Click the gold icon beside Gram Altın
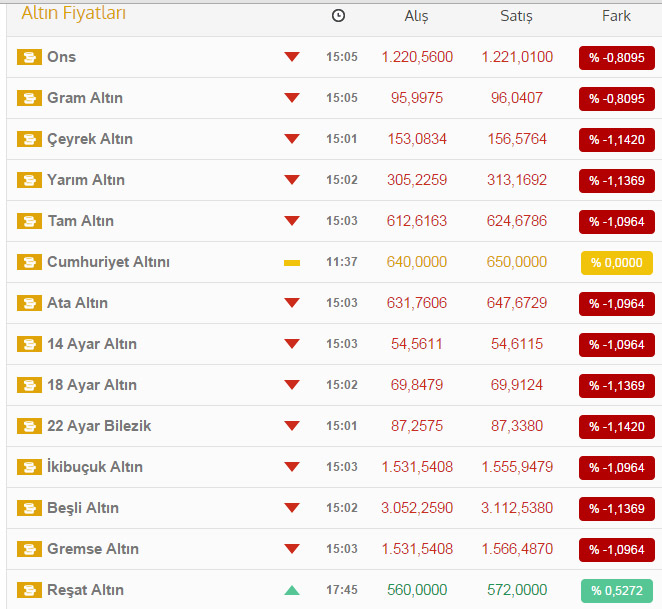This screenshot has width=662, height=609. click(29, 98)
